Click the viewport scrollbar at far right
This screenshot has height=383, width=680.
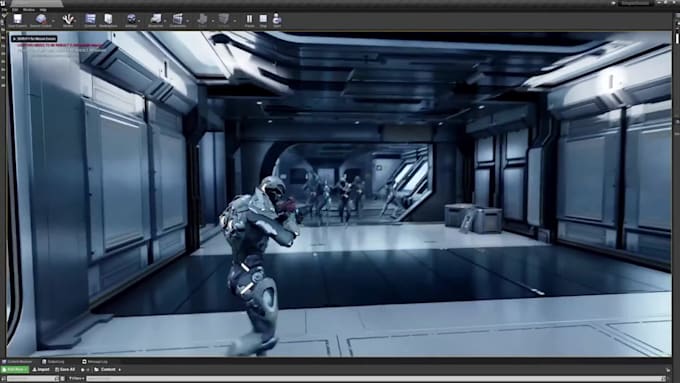677,38
